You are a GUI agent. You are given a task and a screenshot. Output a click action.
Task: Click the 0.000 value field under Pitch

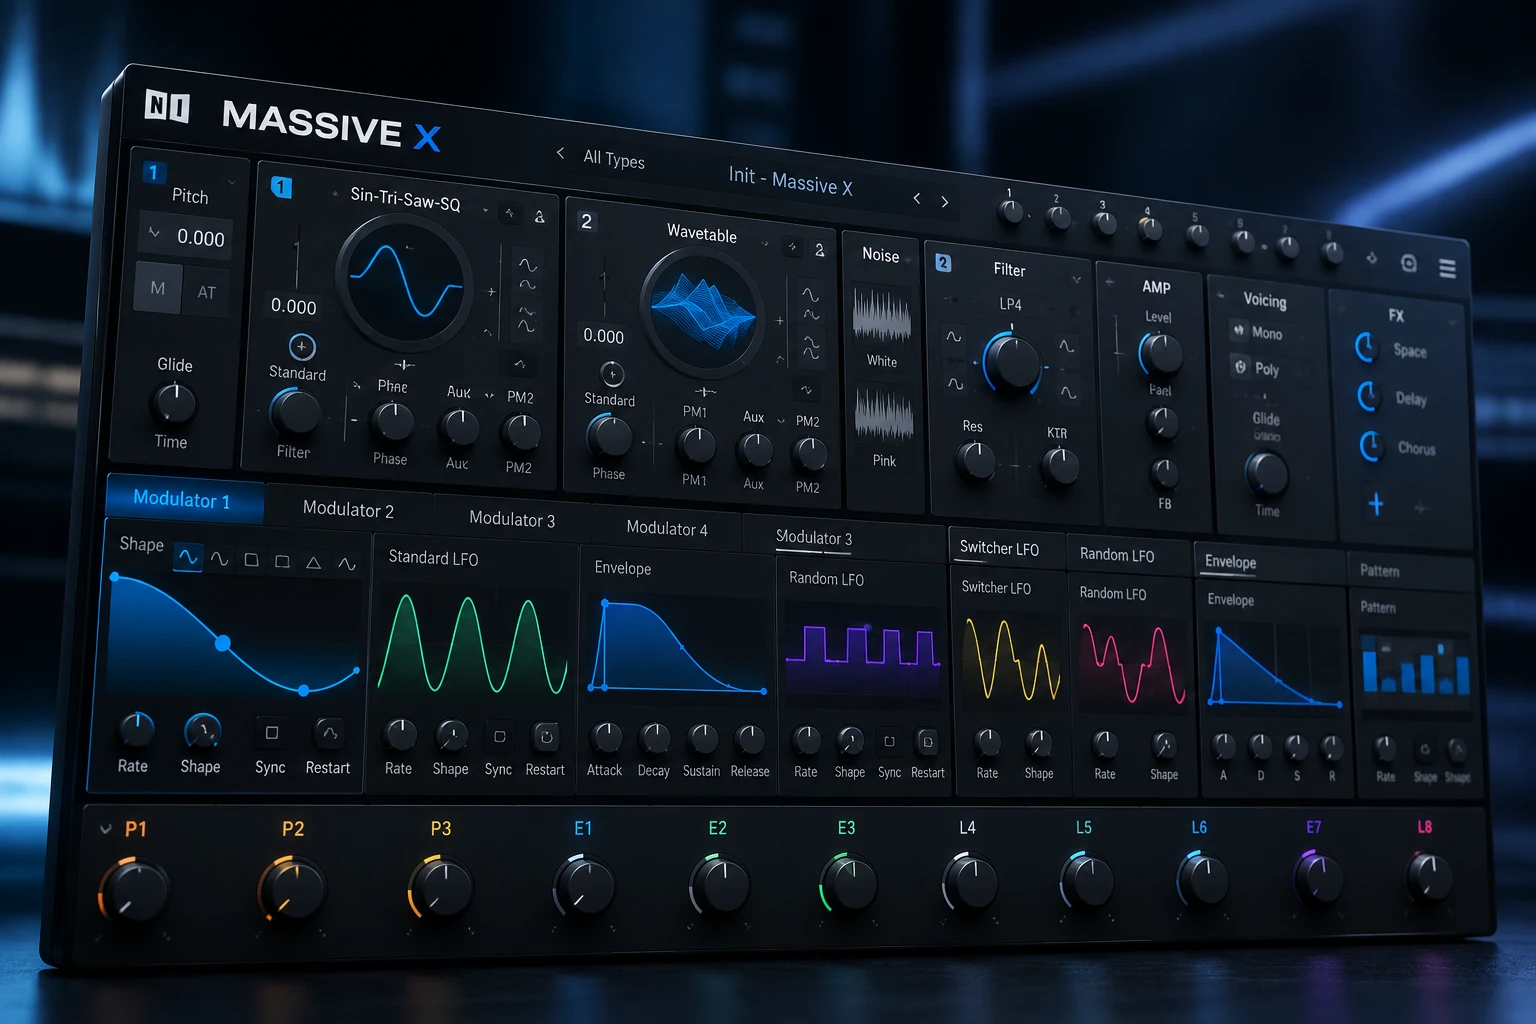point(188,237)
